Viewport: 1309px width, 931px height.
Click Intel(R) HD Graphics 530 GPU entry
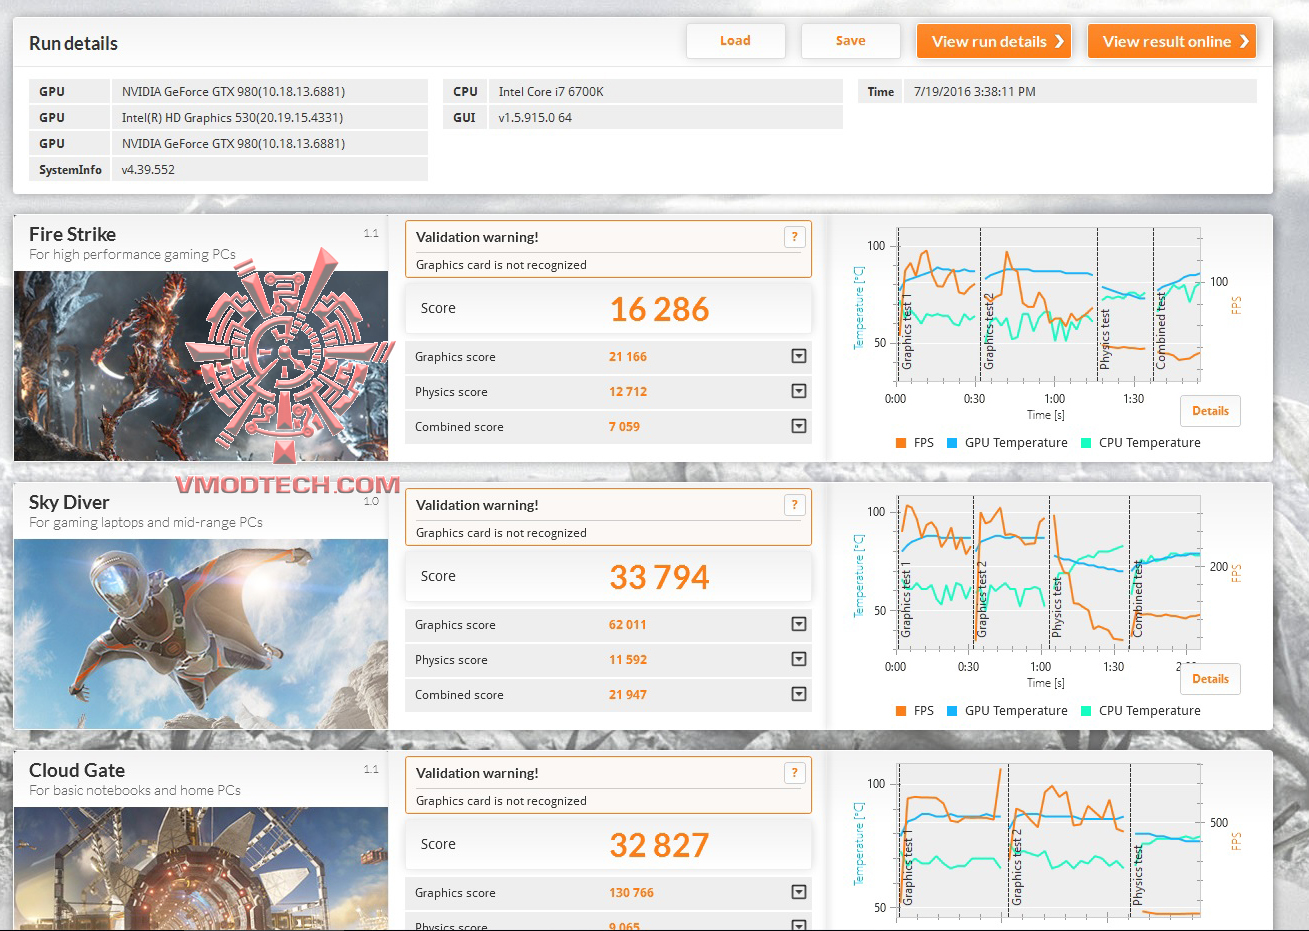pyautogui.click(x=232, y=117)
